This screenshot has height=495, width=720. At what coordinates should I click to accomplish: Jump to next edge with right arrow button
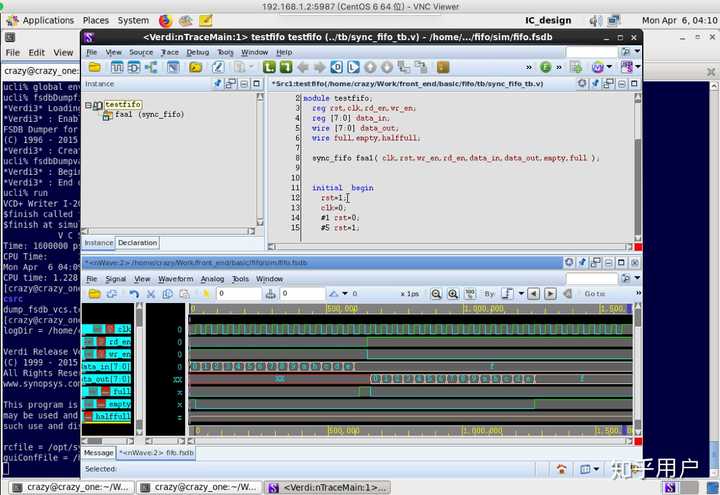pos(549,294)
